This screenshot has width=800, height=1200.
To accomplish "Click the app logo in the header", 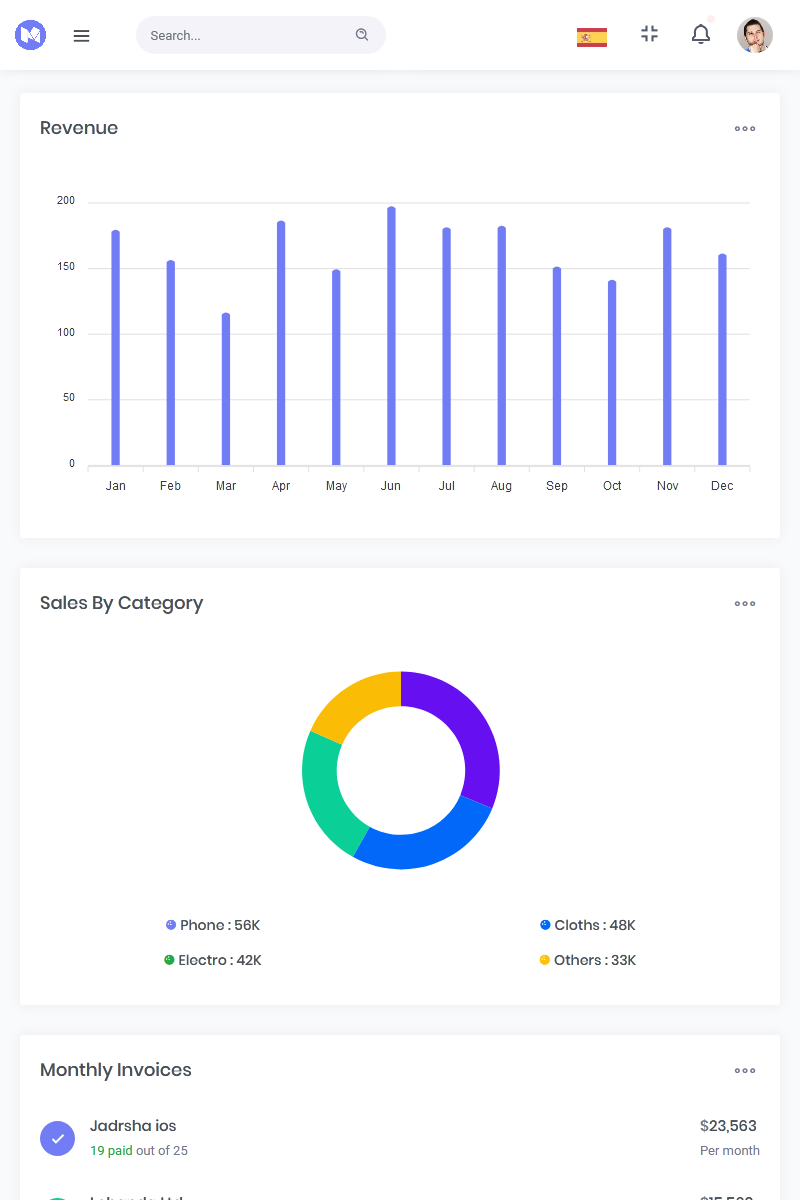I will point(31,35).
